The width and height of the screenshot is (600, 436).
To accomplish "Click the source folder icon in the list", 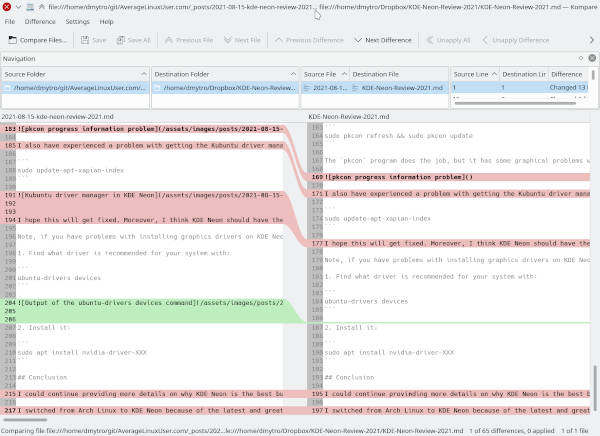I will pos(8,88).
